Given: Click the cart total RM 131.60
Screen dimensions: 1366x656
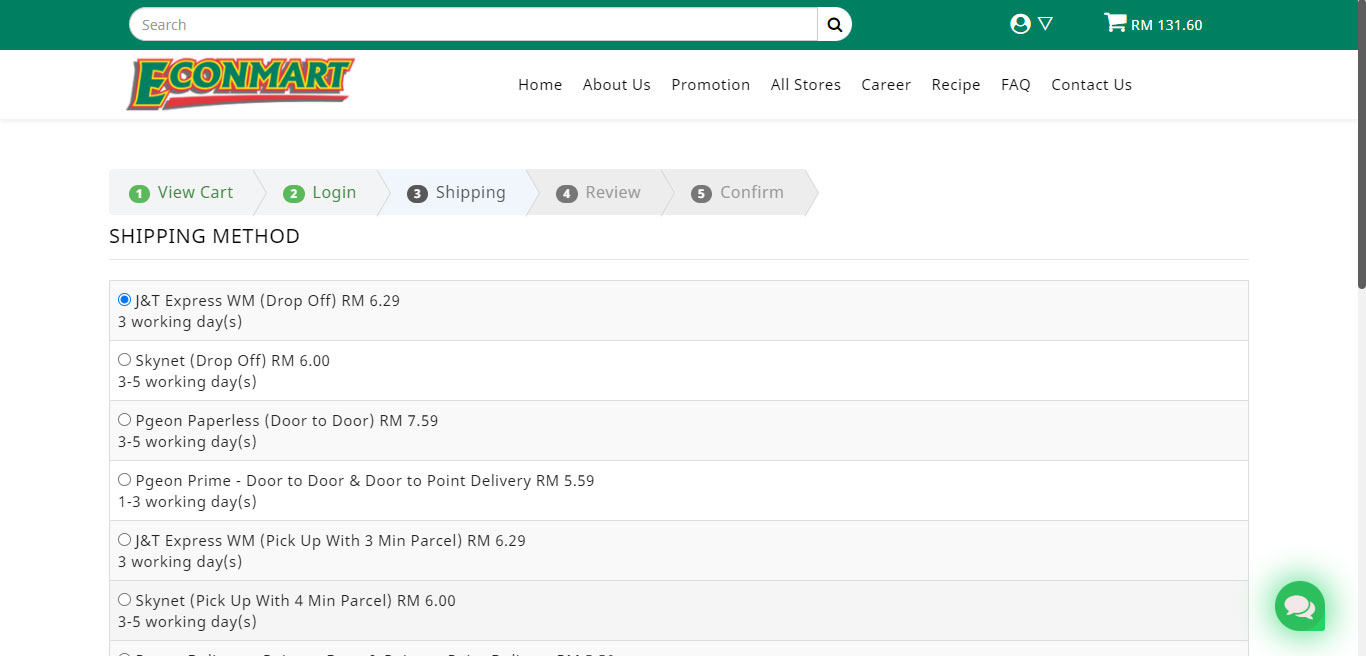Looking at the screenshot, I should (x=1167, y=25).
